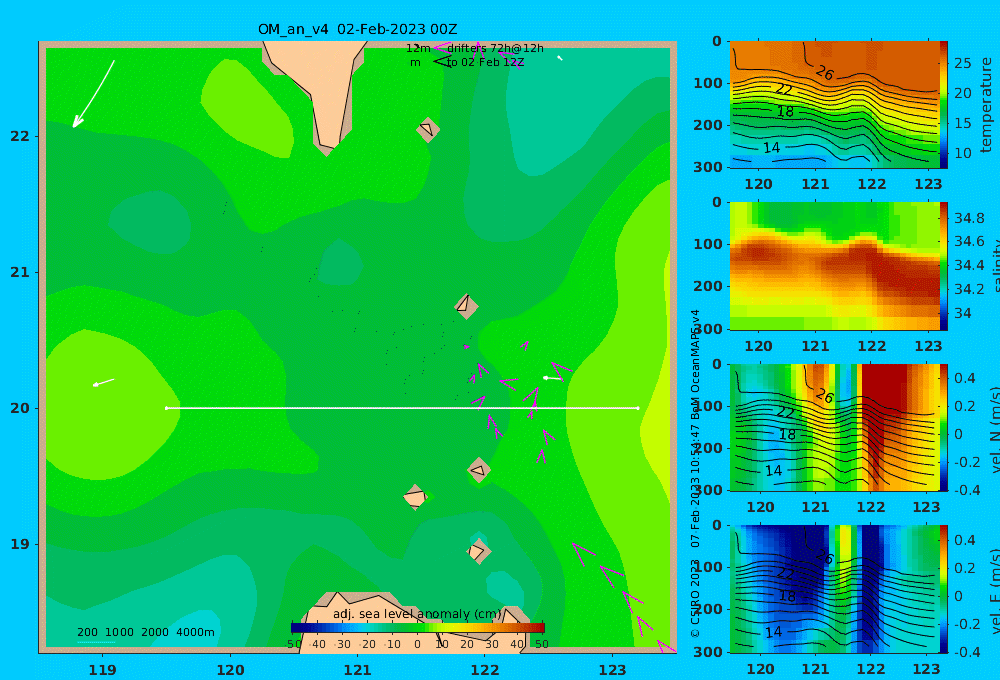Viewport: 1000px width, 680px height.
Task: Click the '34.8' salinity colorbar tick
Action: pyautogui.click(x=969, y=218)
